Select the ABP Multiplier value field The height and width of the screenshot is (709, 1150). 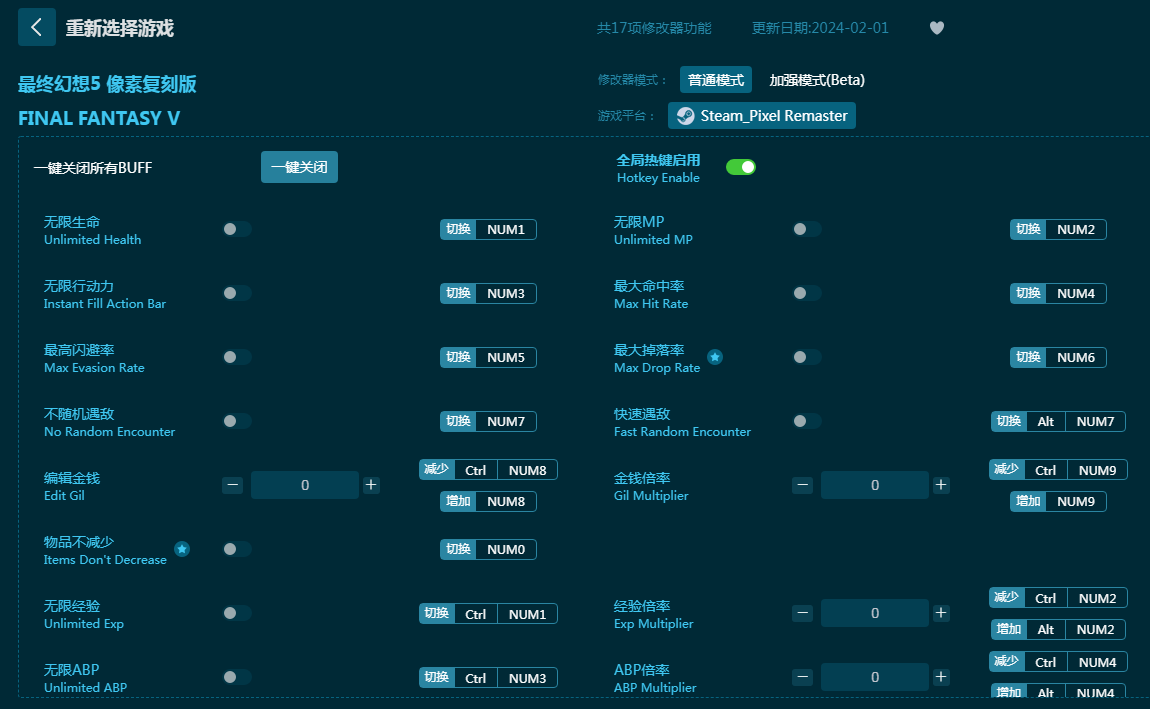click(875, 677)
